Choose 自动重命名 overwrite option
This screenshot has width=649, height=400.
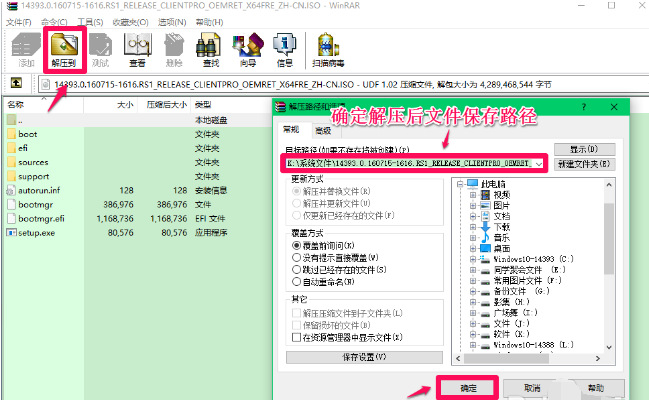(x=296, y=281)
